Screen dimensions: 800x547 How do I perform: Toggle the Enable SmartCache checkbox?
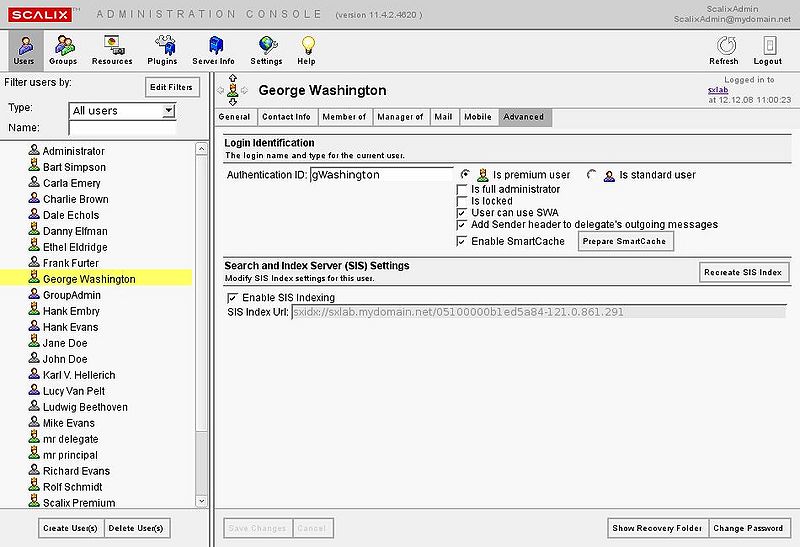coord(462,241)
